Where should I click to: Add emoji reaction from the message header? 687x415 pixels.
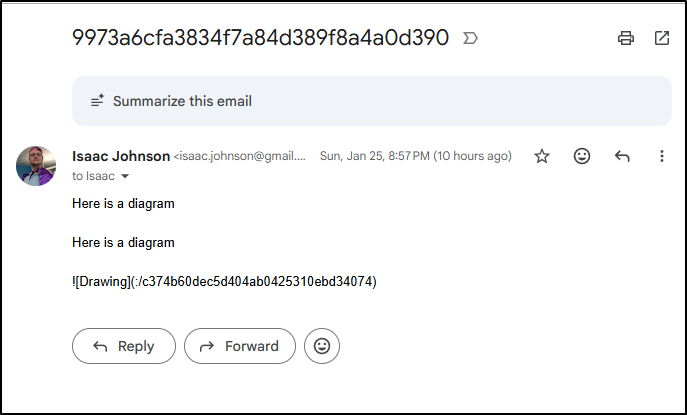(x=582, y=156)
